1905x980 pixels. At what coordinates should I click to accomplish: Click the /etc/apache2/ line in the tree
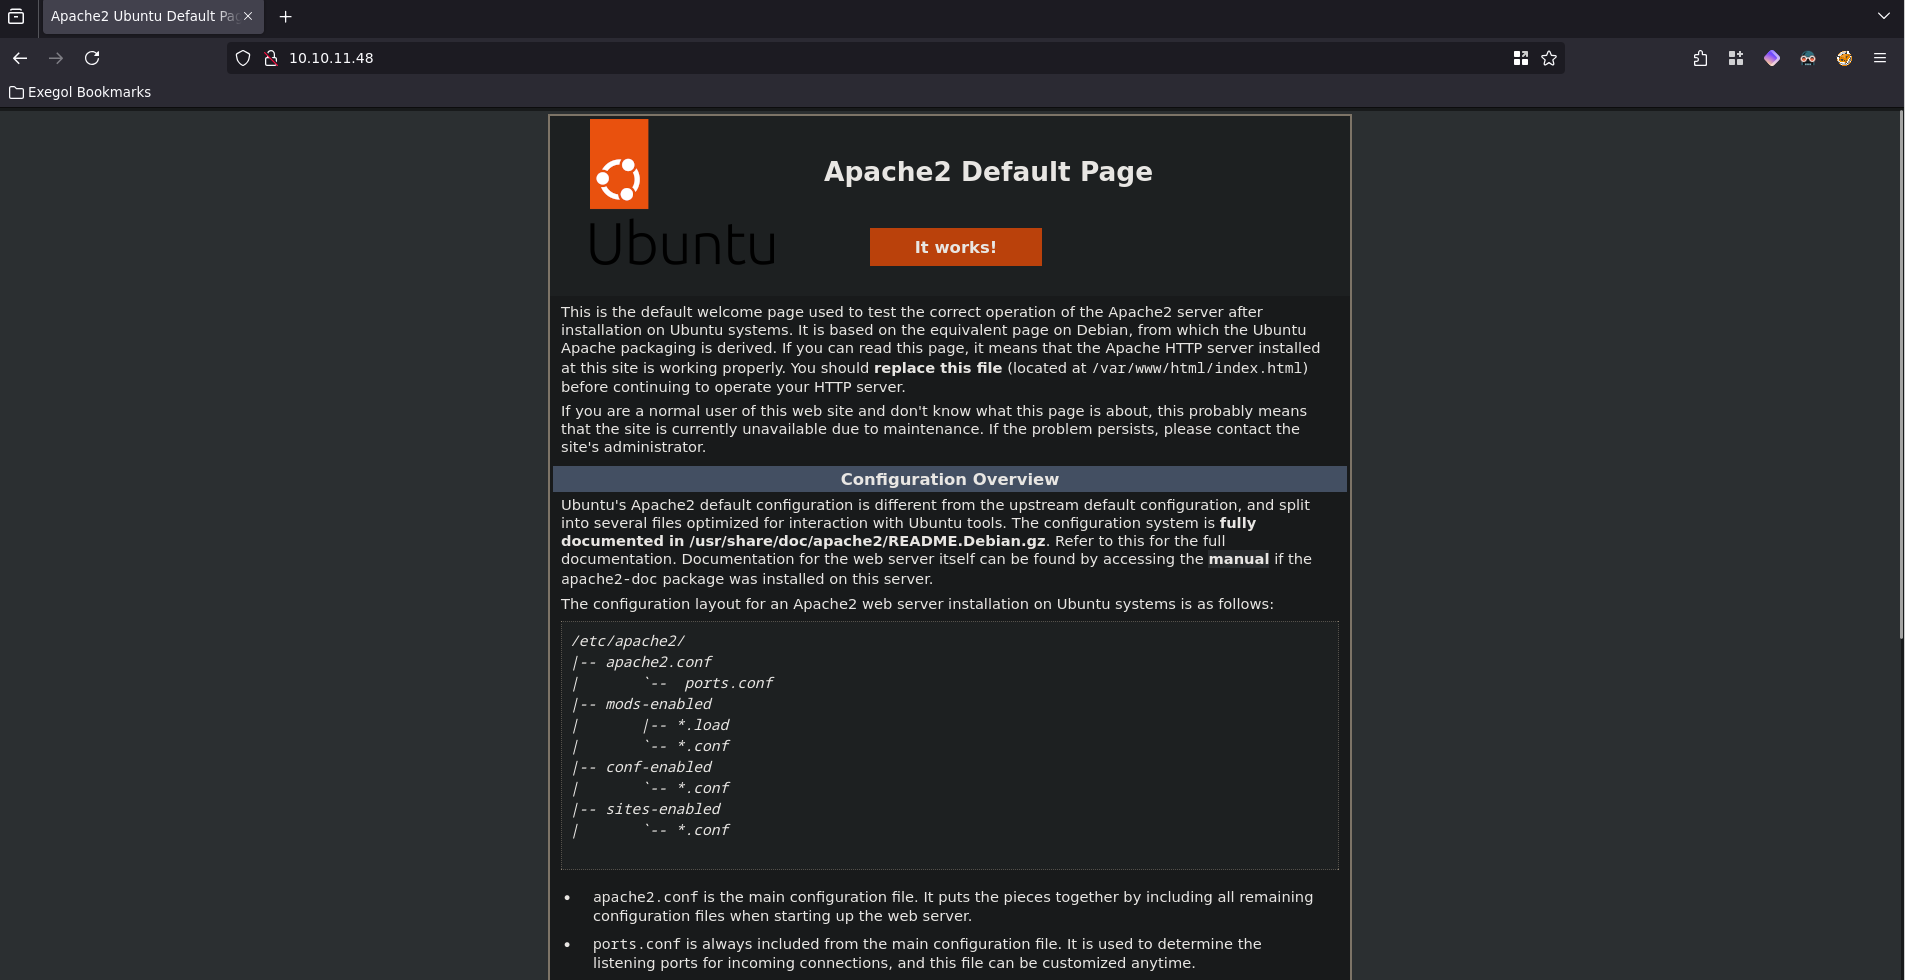pos(628,641)
